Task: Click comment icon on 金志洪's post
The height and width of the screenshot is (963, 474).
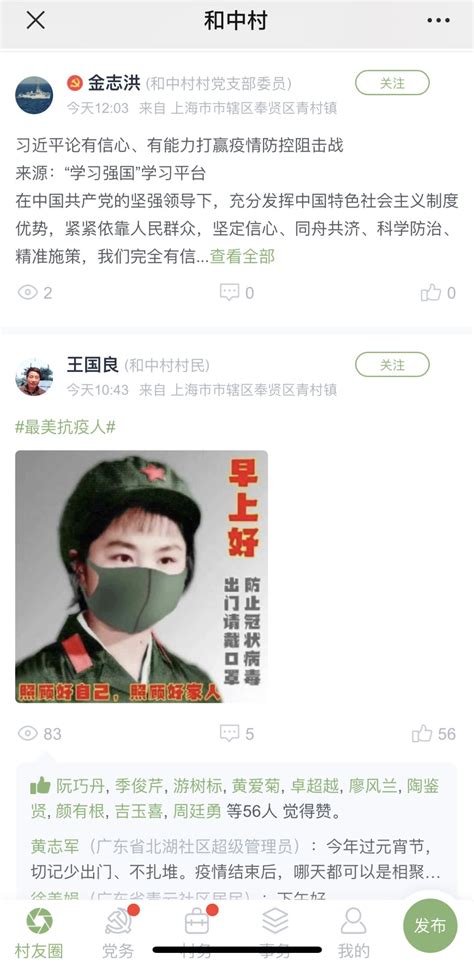Action: point(230,292)
